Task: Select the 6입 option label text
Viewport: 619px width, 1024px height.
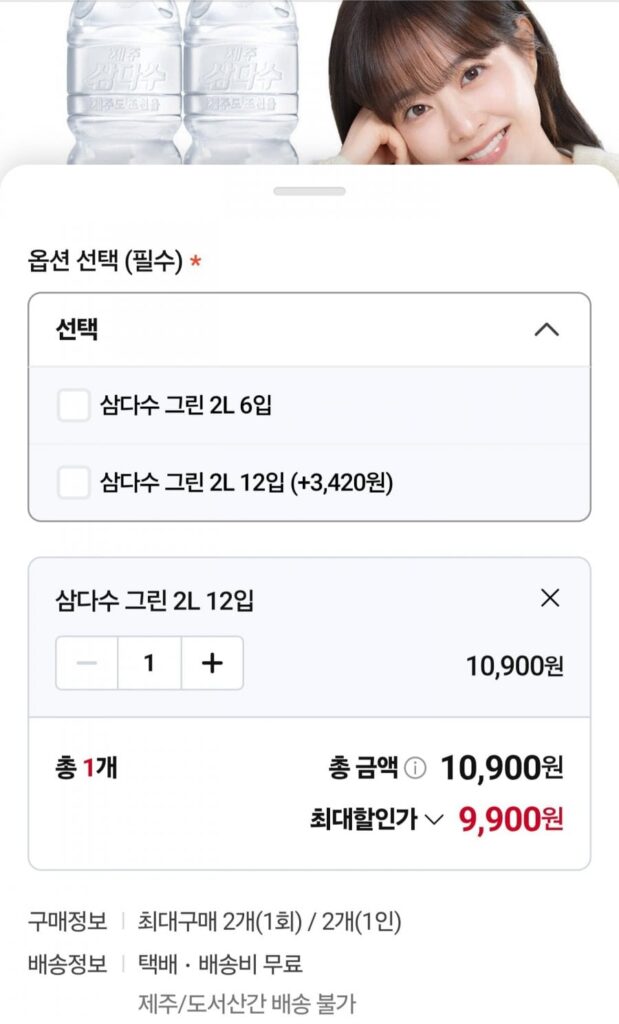Action: (x=185, y=405)
